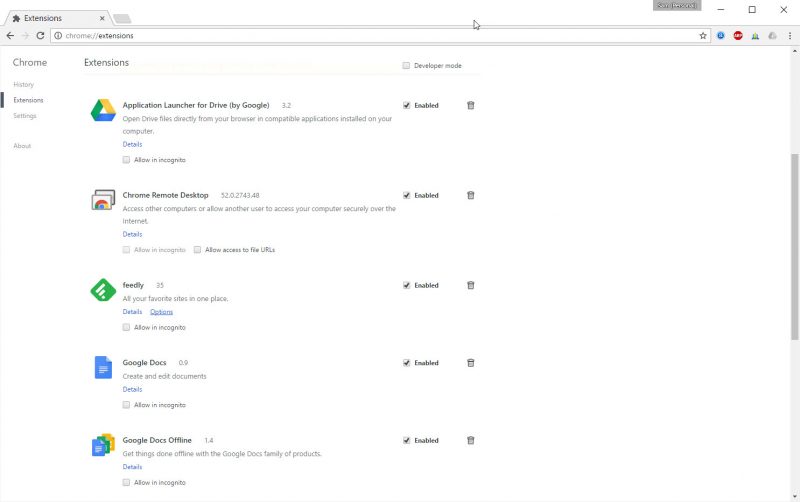Allow Google Docs in incognito
Screen dimensions: 800x502
click(x=126, y=405)
